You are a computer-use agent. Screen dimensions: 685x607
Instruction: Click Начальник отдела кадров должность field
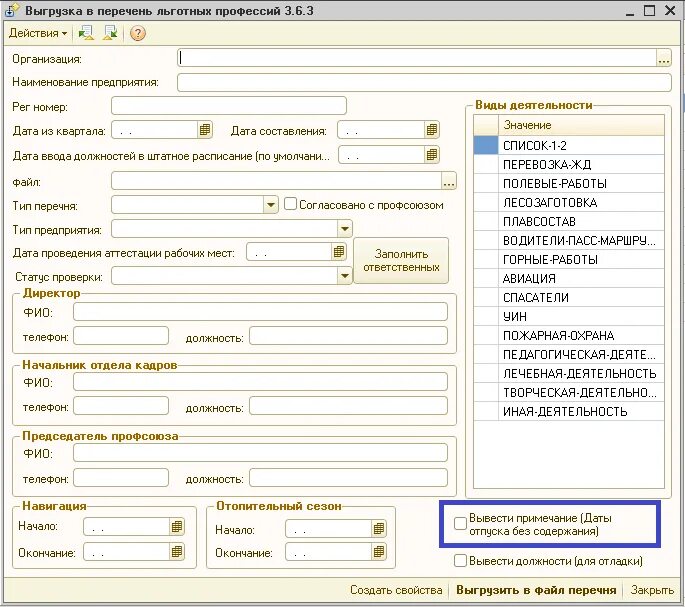pos(349,406)
